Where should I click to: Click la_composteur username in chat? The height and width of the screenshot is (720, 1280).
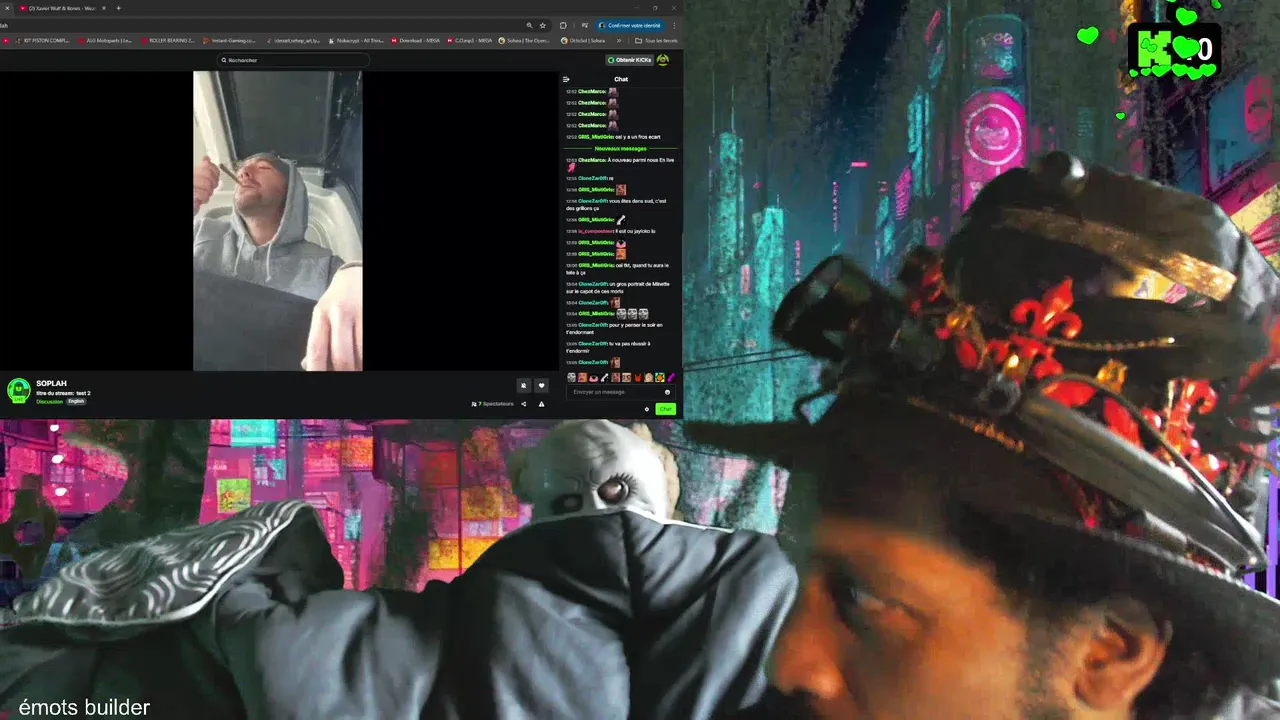coord(597,231)
